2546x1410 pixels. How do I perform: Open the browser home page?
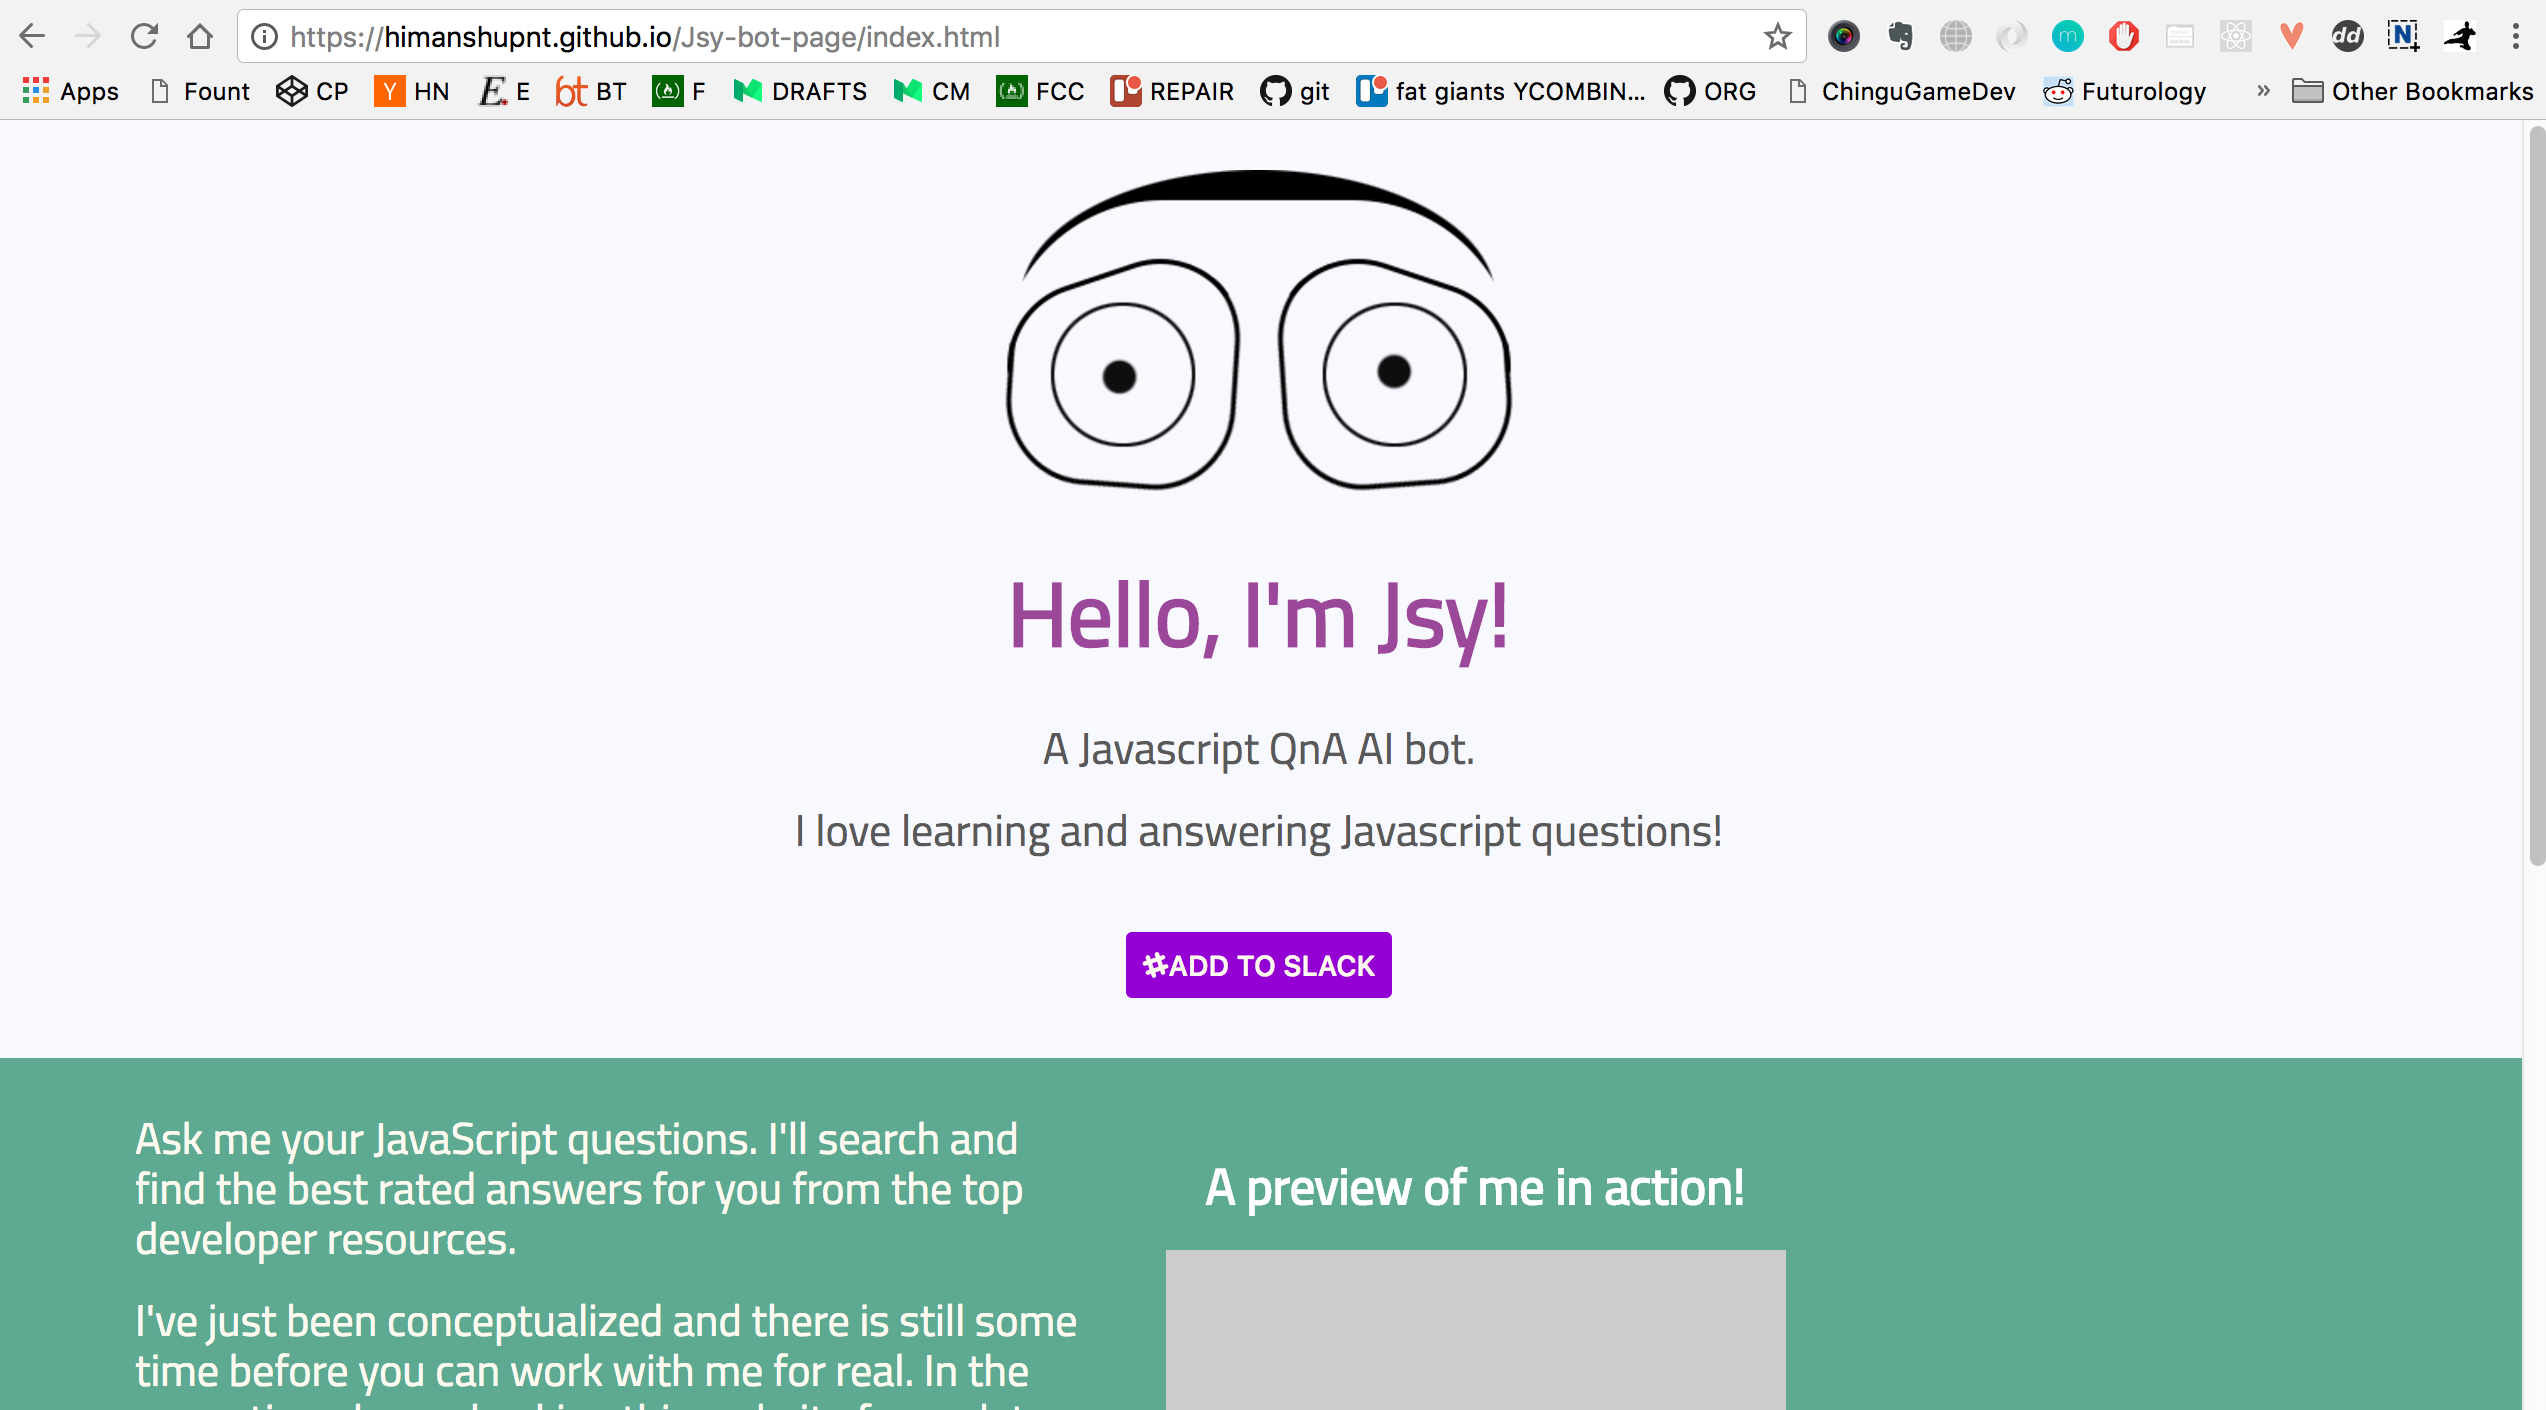pyautogui.click(x=200, y=37)
